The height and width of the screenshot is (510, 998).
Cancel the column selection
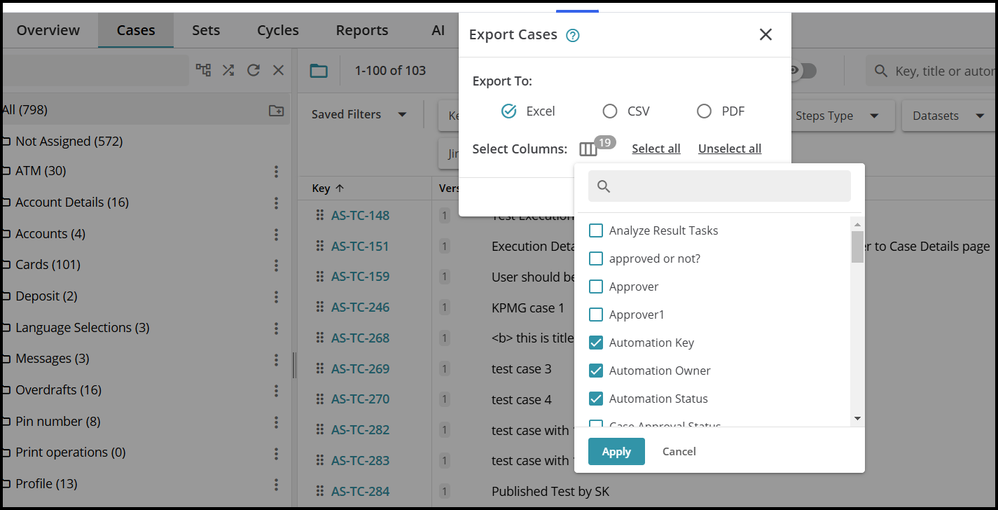pos(679,451)
